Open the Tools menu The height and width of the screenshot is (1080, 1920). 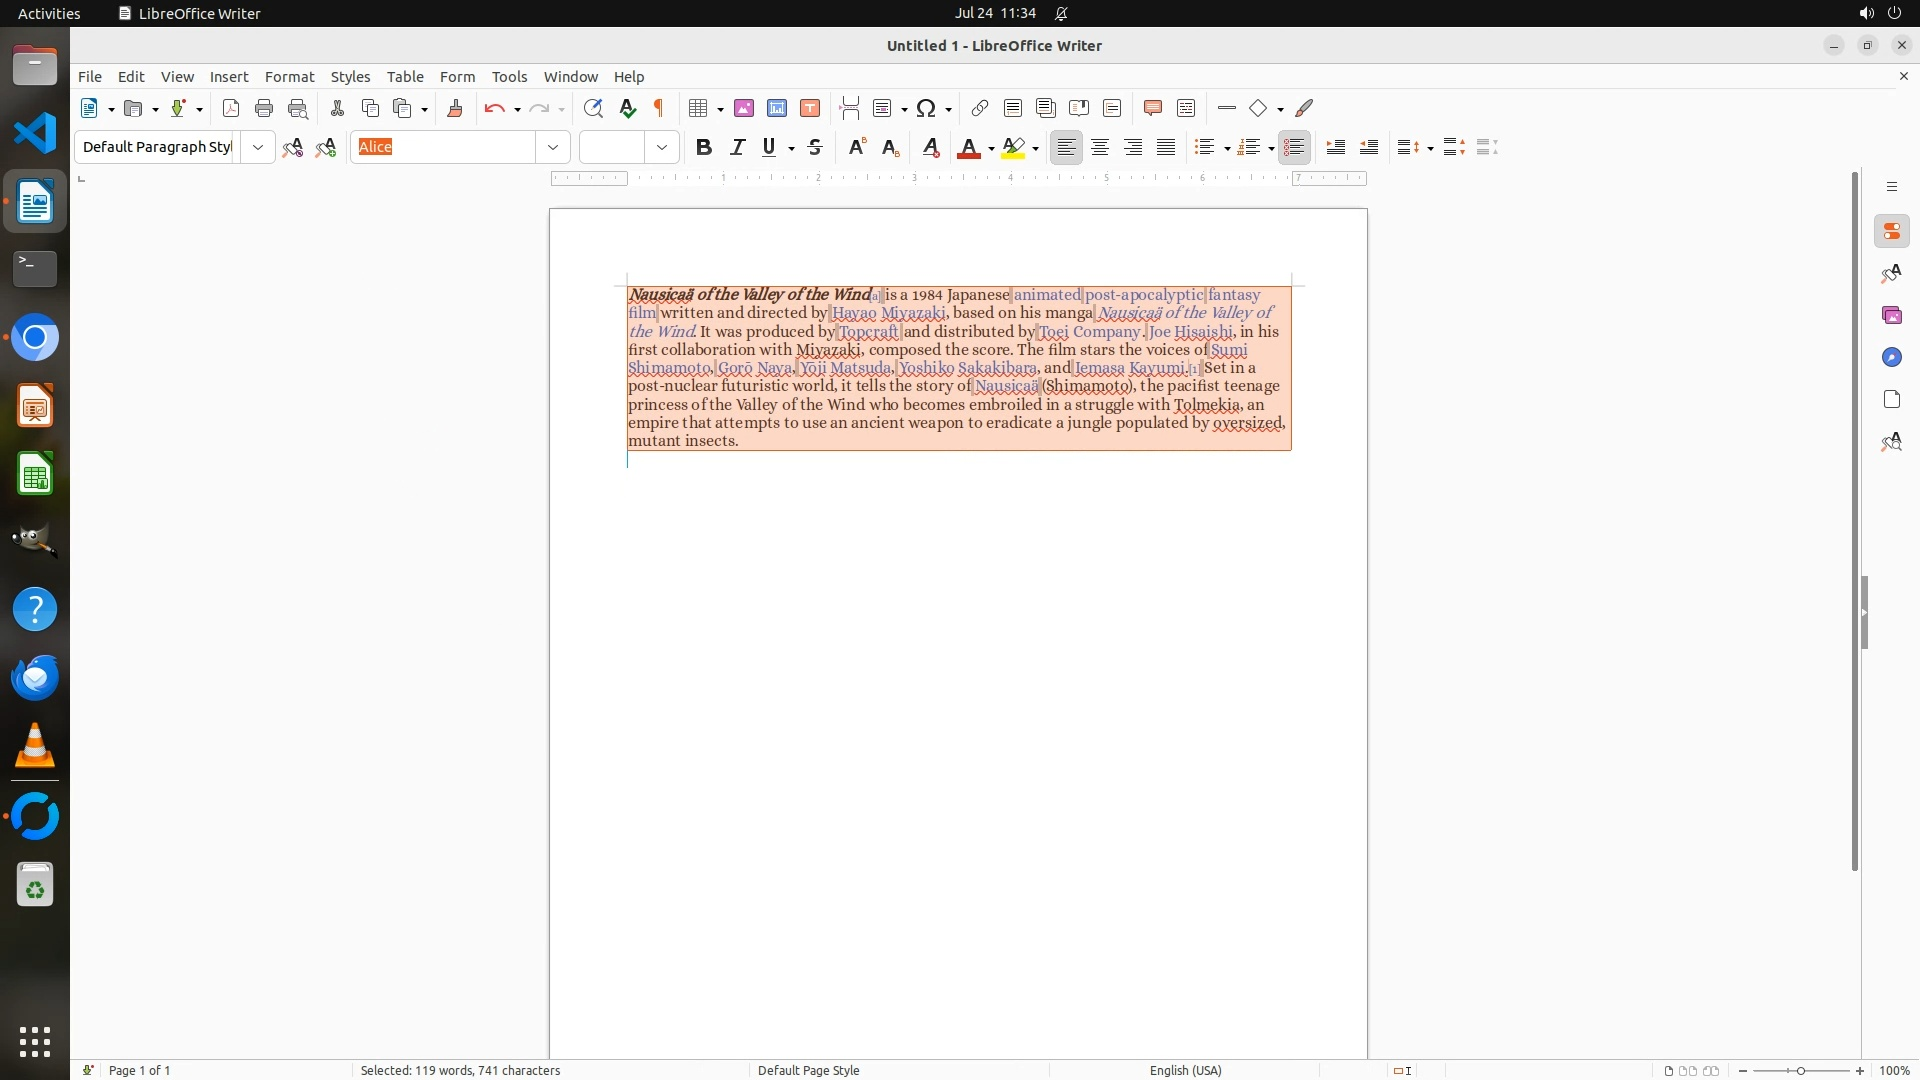(509, 77)
